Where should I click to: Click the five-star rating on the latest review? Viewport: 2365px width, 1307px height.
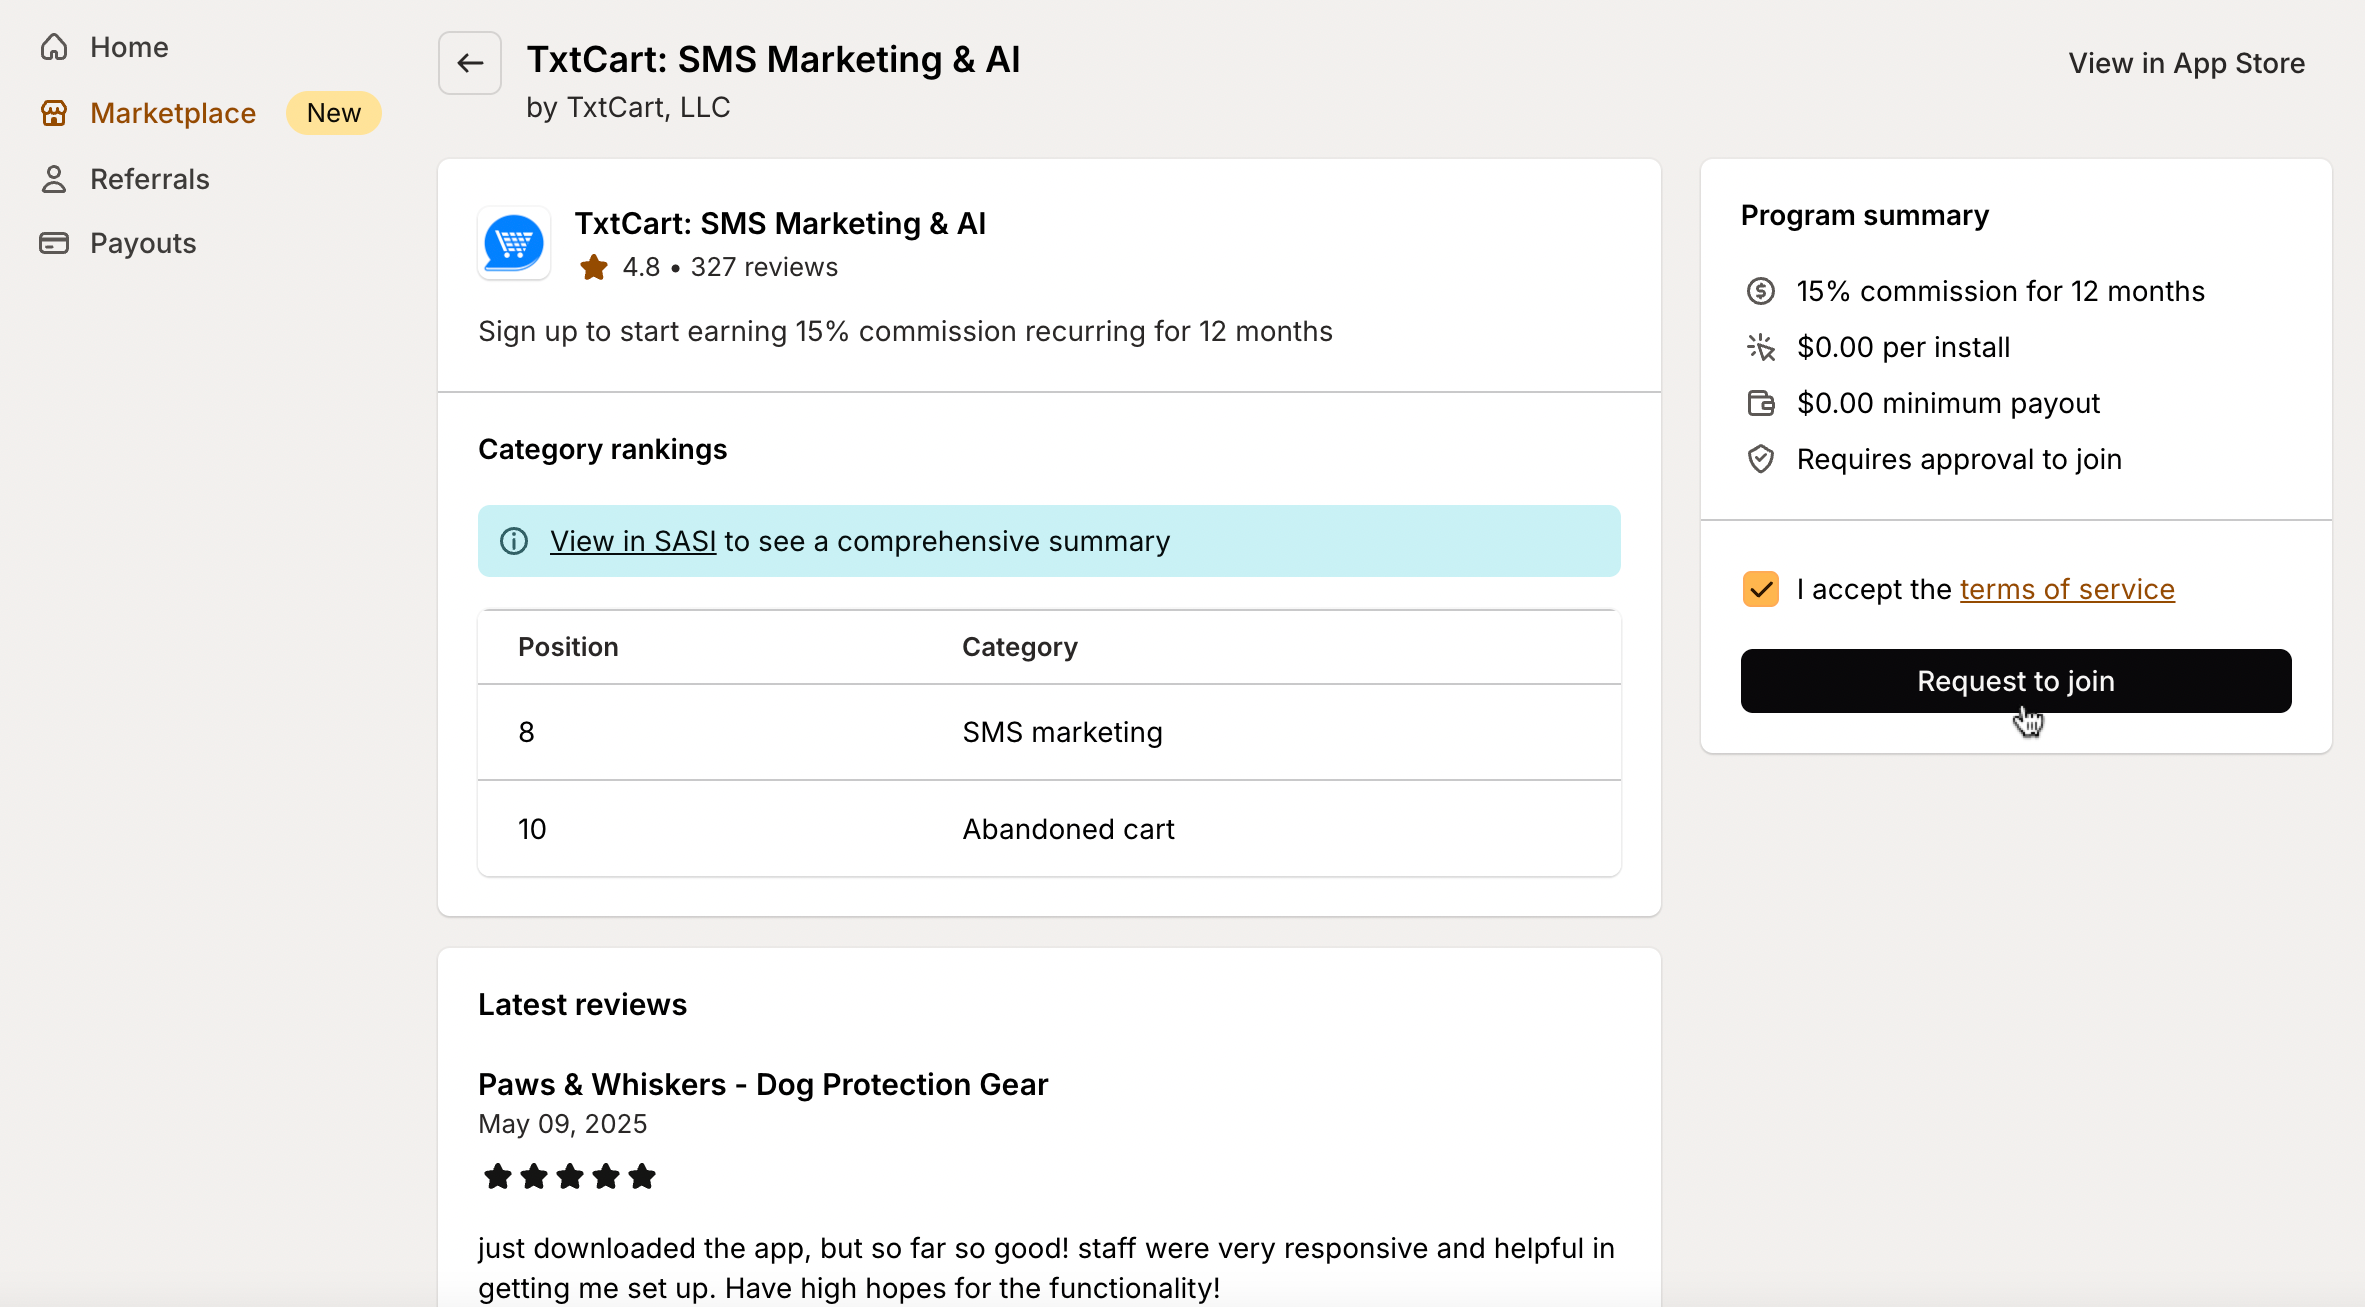[x=569, y=1177]
